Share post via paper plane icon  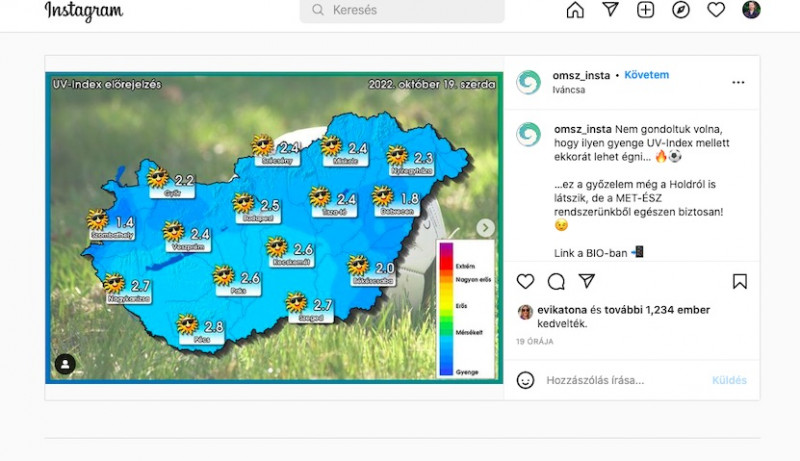587,281
